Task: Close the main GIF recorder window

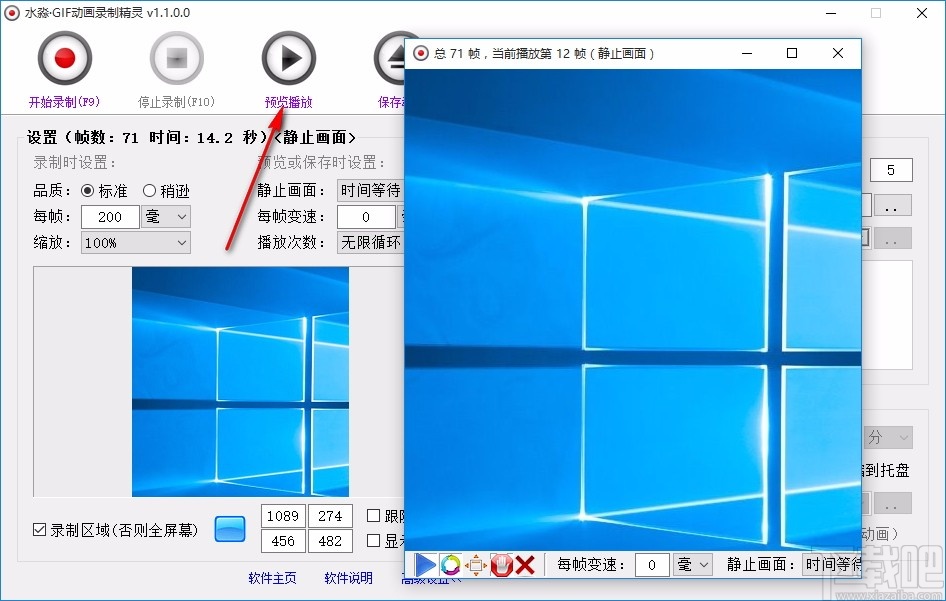Action: point(922,13)
